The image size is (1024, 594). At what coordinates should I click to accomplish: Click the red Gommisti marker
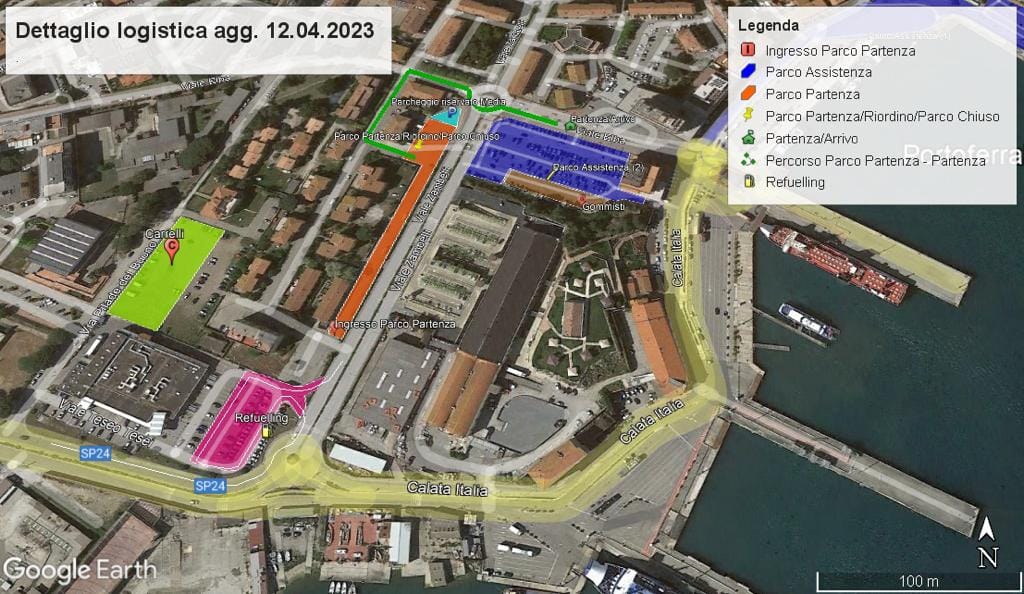pos(583,199)
